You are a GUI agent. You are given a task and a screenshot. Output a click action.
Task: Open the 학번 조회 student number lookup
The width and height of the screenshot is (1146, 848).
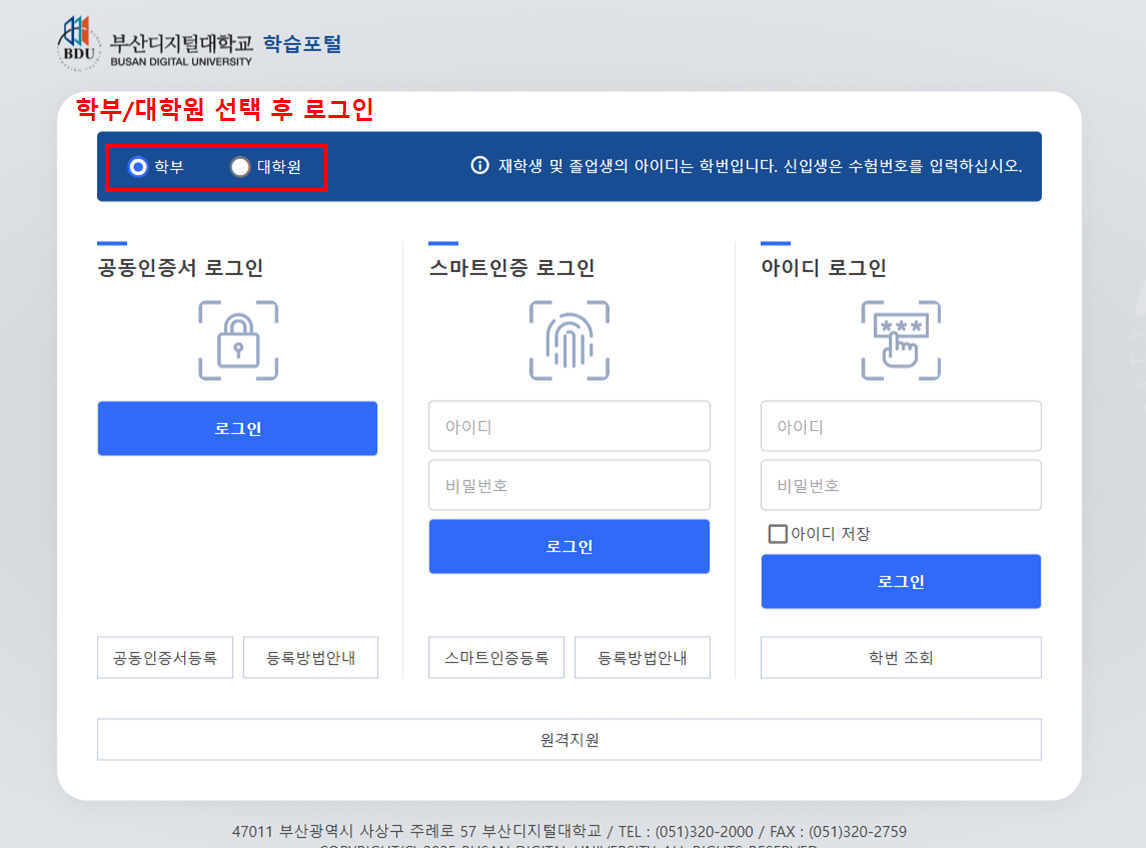tap(900, 657)
